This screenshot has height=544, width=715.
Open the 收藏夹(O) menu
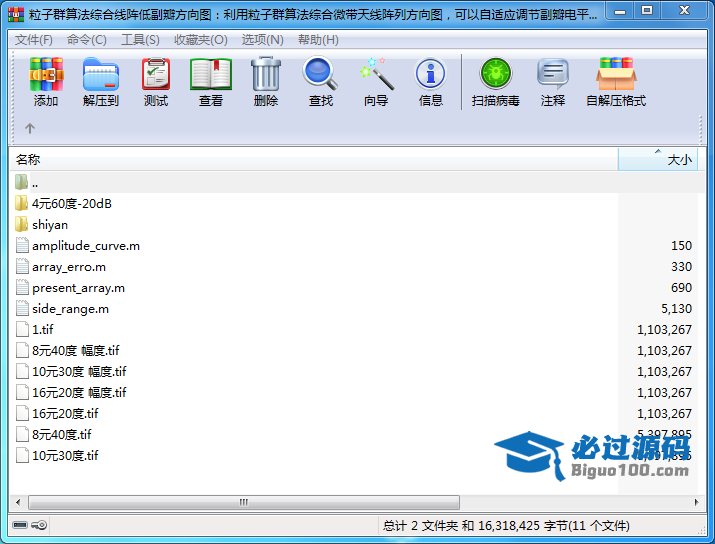point(201,40)
